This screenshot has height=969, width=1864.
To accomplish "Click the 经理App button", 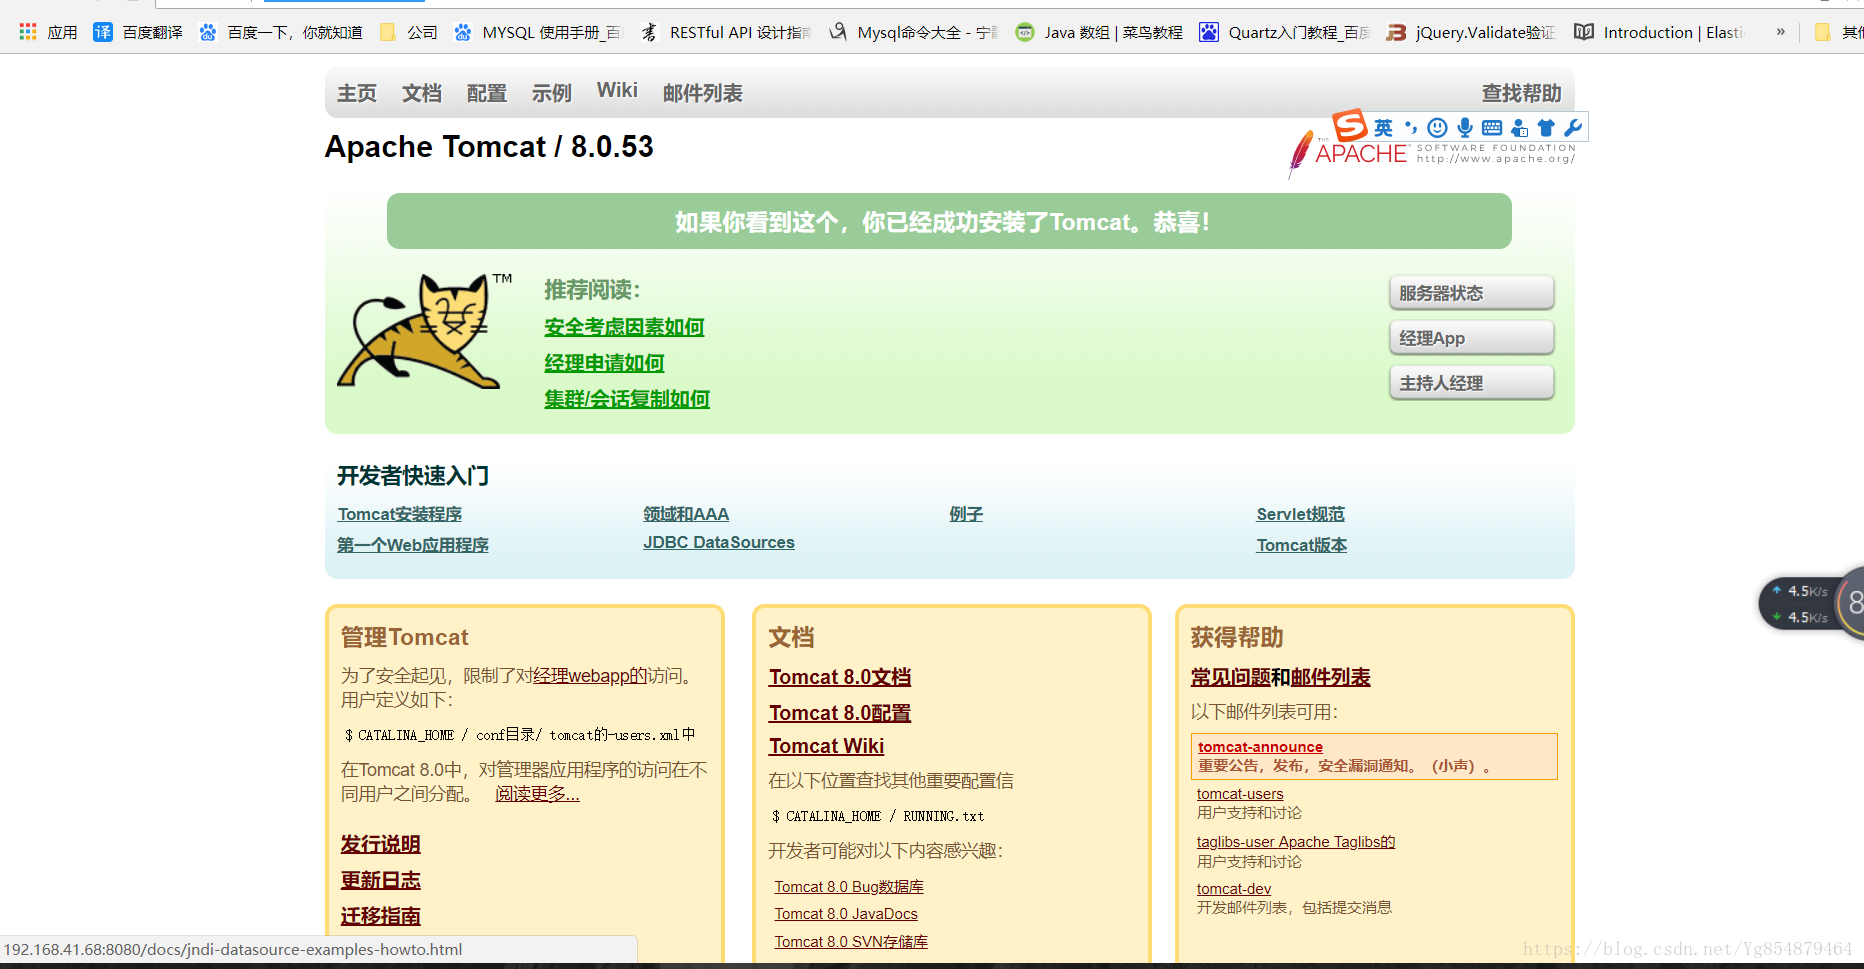I will [1471, 338].
